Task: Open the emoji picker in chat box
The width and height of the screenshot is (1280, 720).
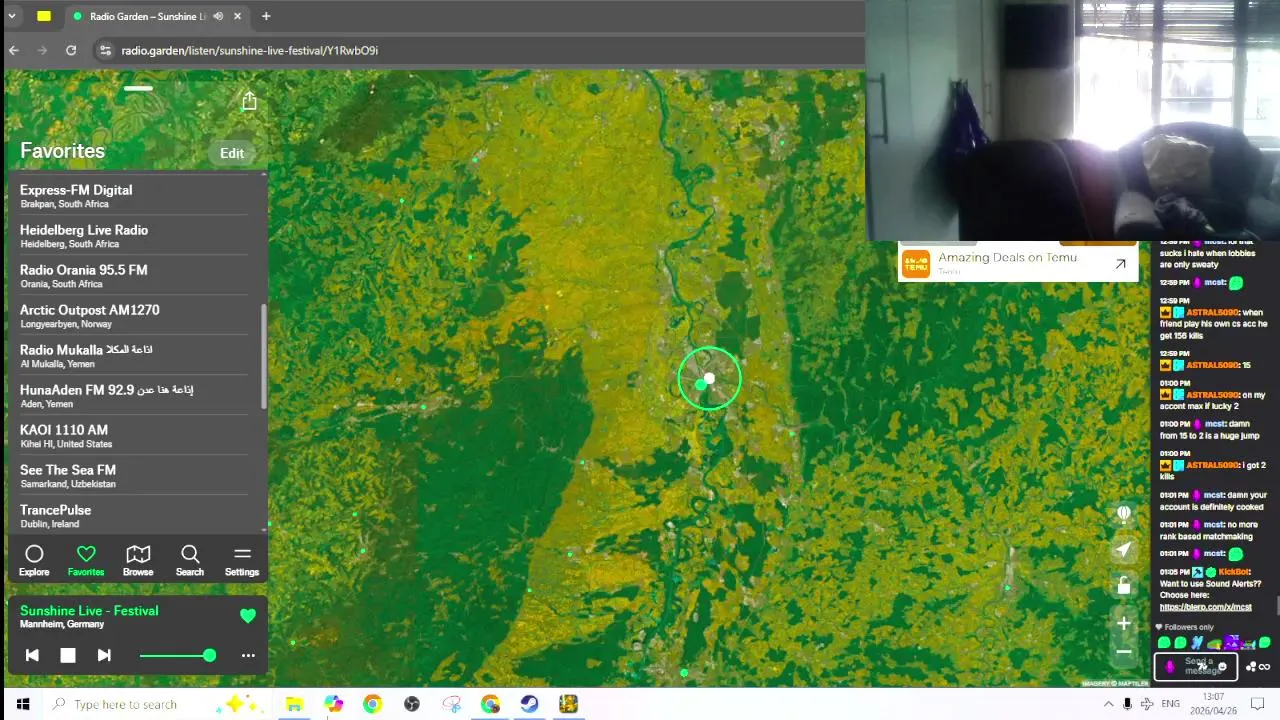Action: (x=1222, y=667)
